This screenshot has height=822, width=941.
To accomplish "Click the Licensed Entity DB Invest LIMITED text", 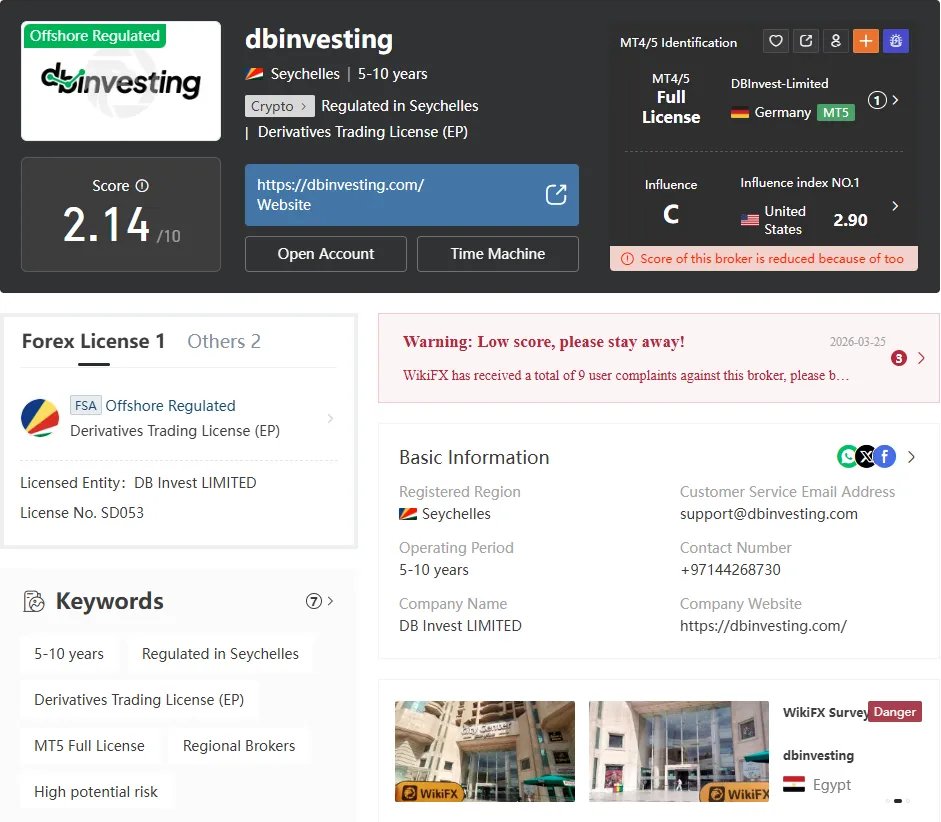I will click(x=139, y=483).
